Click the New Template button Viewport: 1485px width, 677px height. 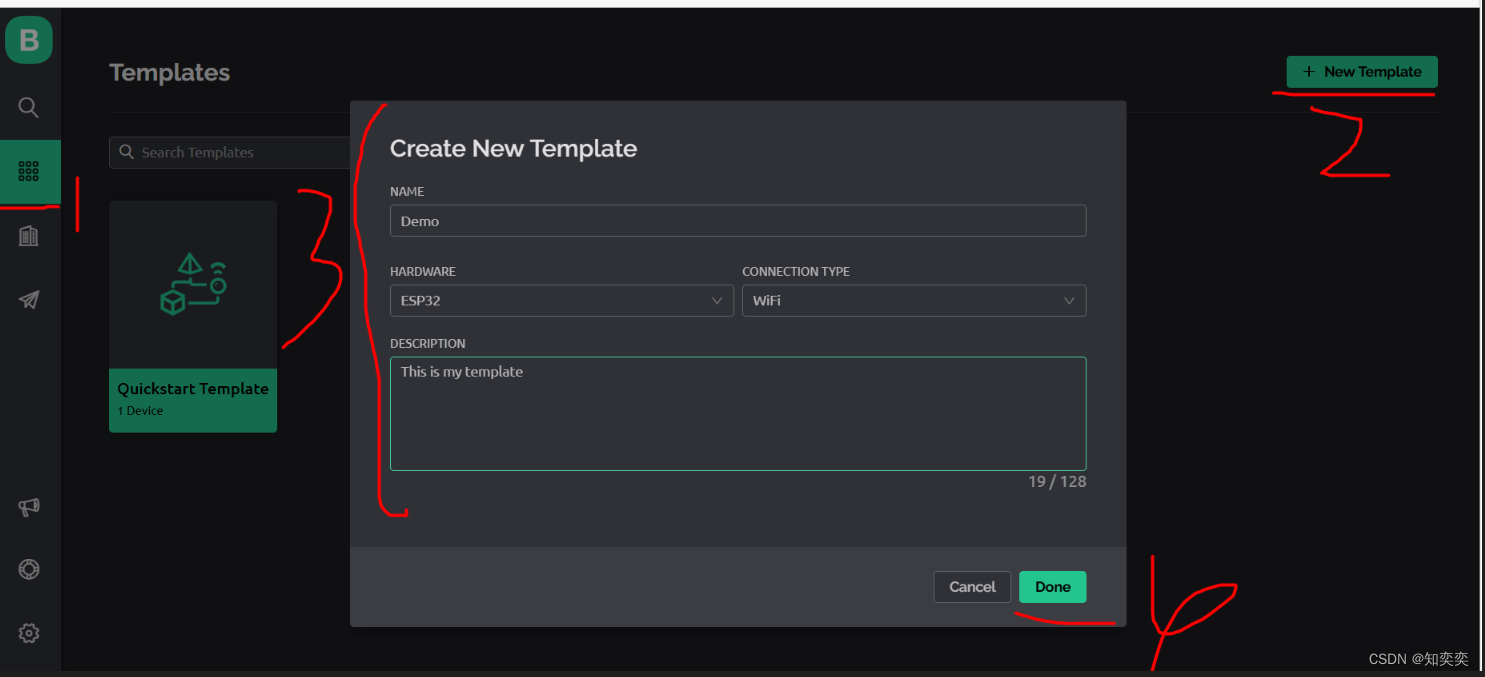click(1362, 72)
